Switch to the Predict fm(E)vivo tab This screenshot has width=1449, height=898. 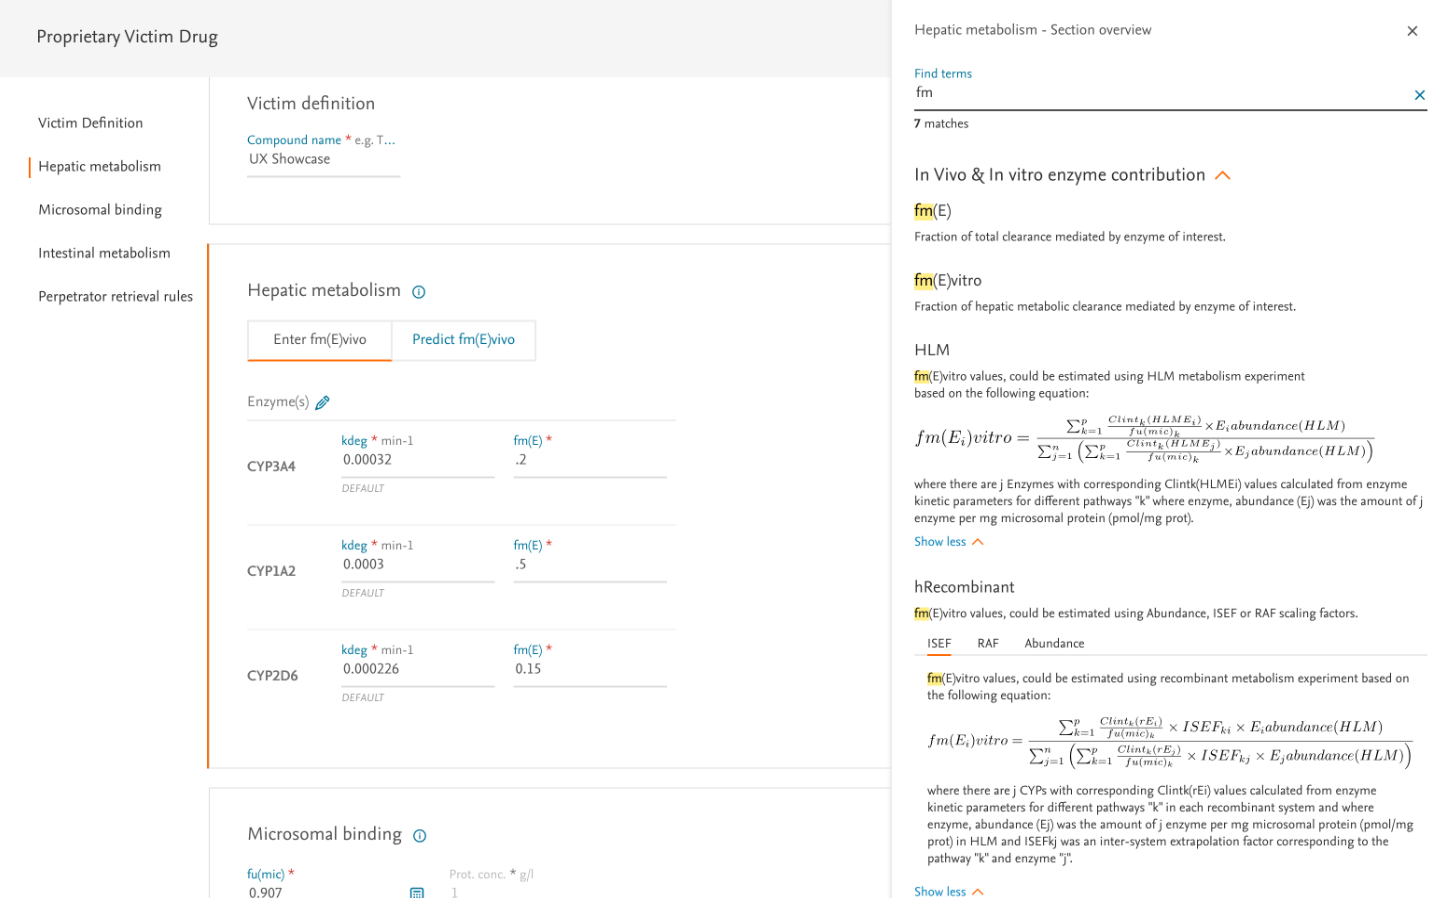[463, 340]
